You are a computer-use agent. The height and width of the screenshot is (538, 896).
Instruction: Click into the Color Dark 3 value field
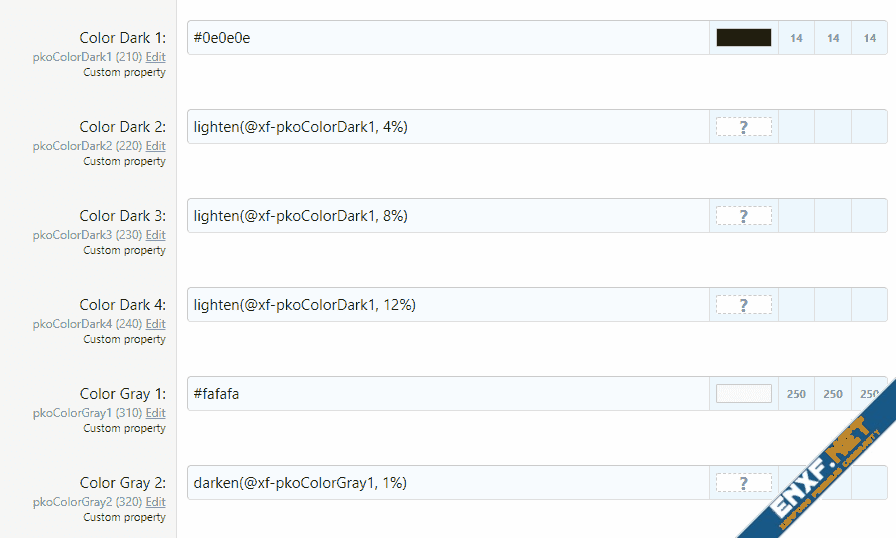click(448, 216)
